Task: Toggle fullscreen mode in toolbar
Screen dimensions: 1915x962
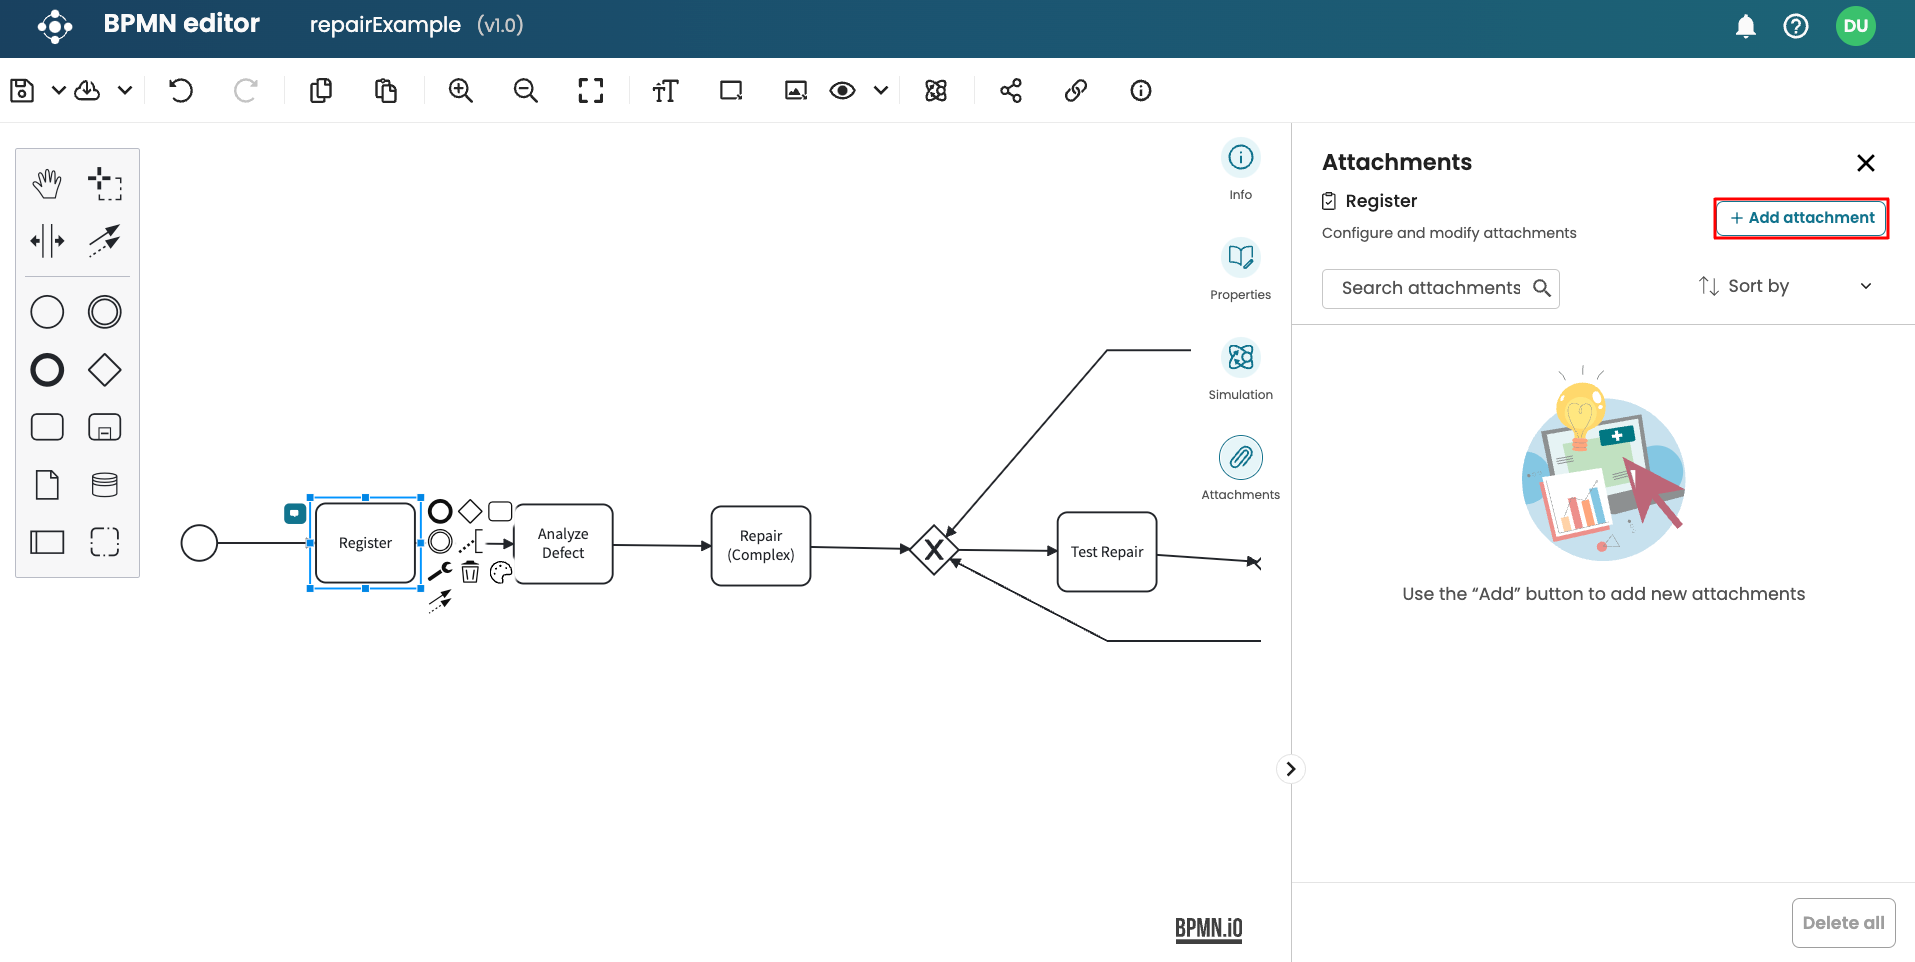Action: [591, 91]
